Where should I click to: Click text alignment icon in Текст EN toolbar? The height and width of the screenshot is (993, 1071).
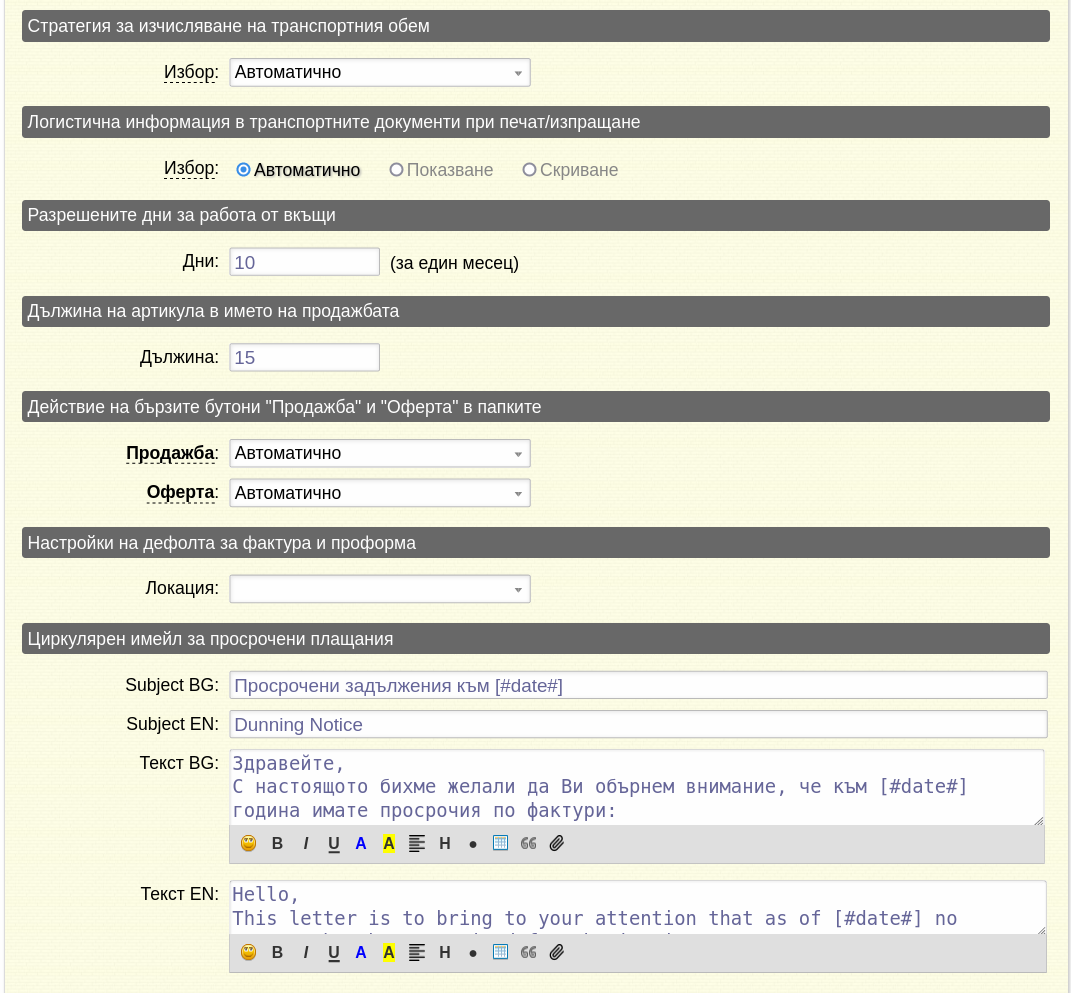click(417, 952)
